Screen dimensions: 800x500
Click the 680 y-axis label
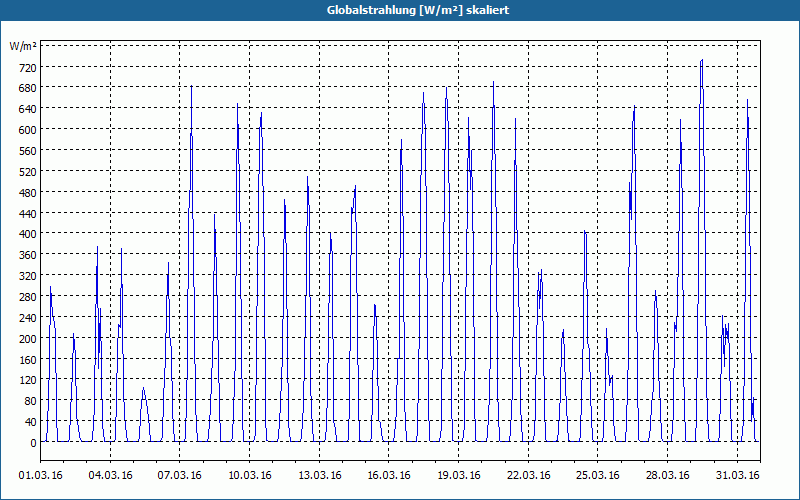[28, 88]
